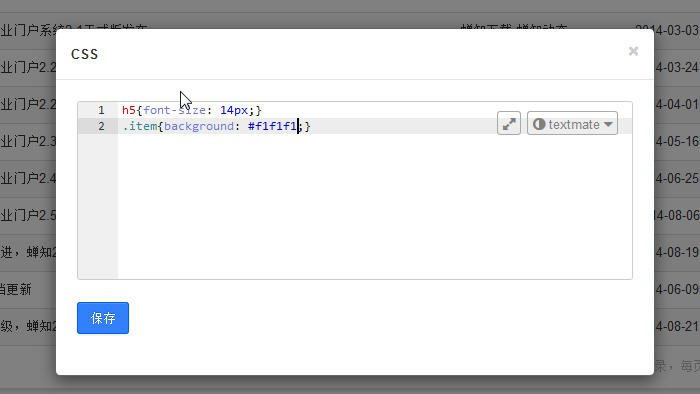
Task: Open the textmate theme dropdown
Action: pos(572,124)
